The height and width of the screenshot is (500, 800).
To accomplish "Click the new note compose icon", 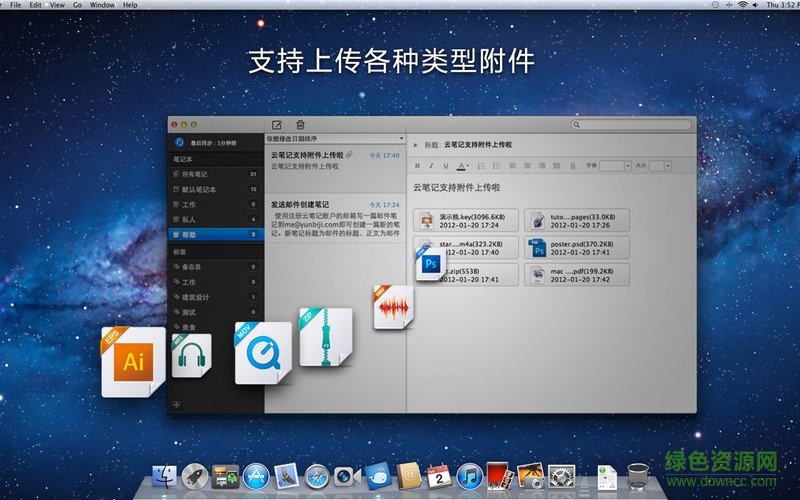I will [x=277, y=124].
